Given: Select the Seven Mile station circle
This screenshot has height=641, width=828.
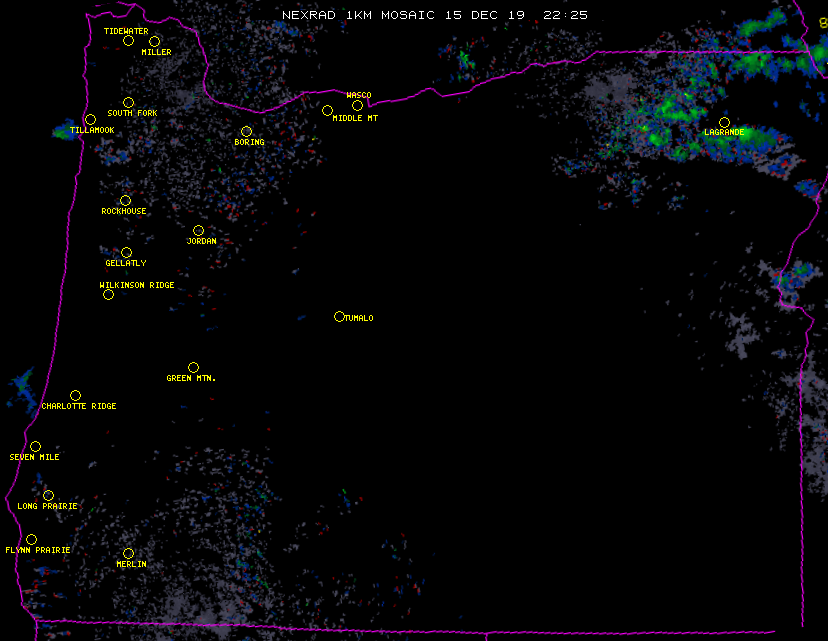Looking at the screenshot, I should (35, 446).
